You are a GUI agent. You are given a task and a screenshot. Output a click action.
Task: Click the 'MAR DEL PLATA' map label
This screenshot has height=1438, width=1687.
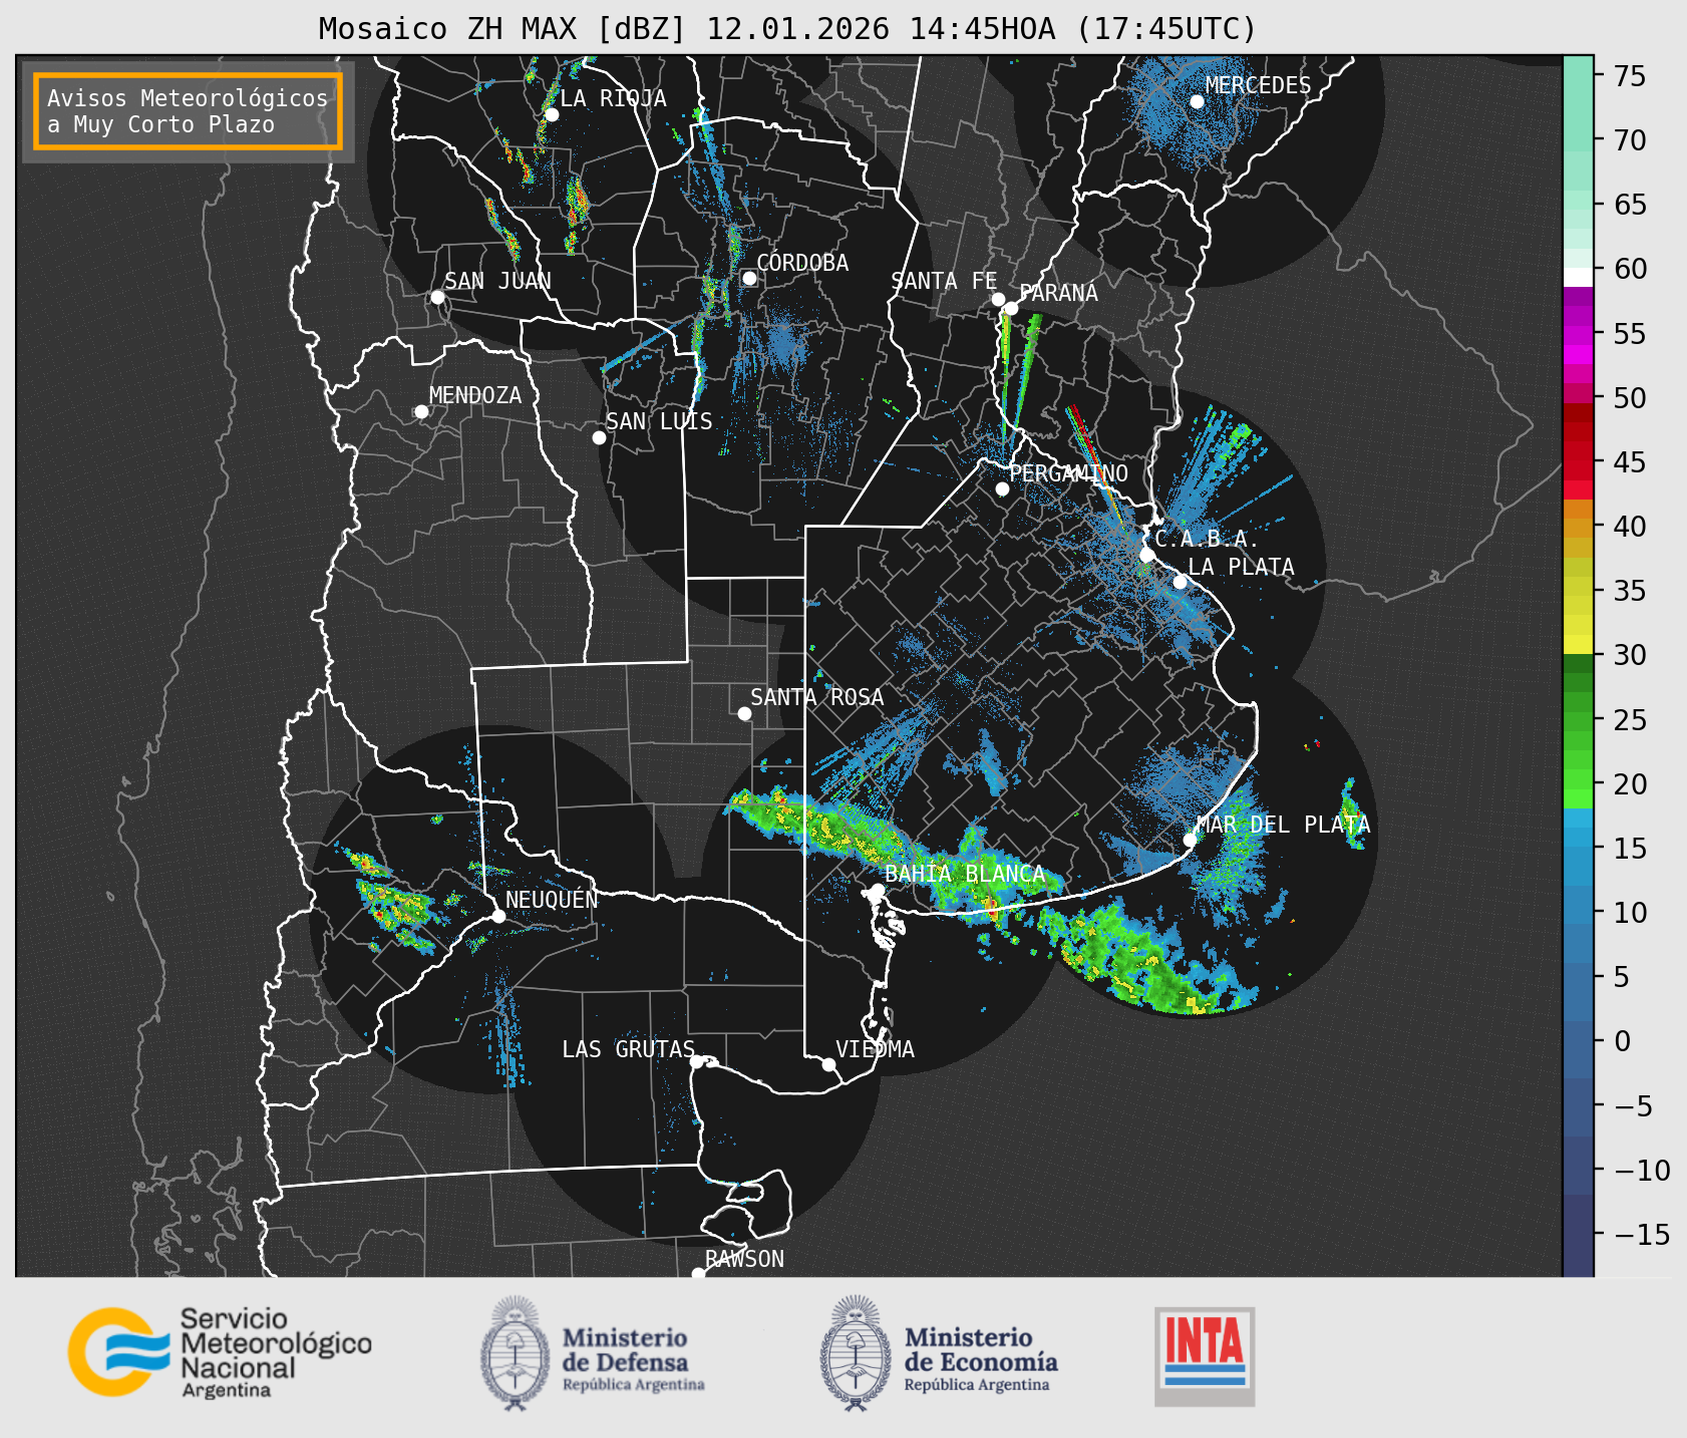coord(1283,824)
